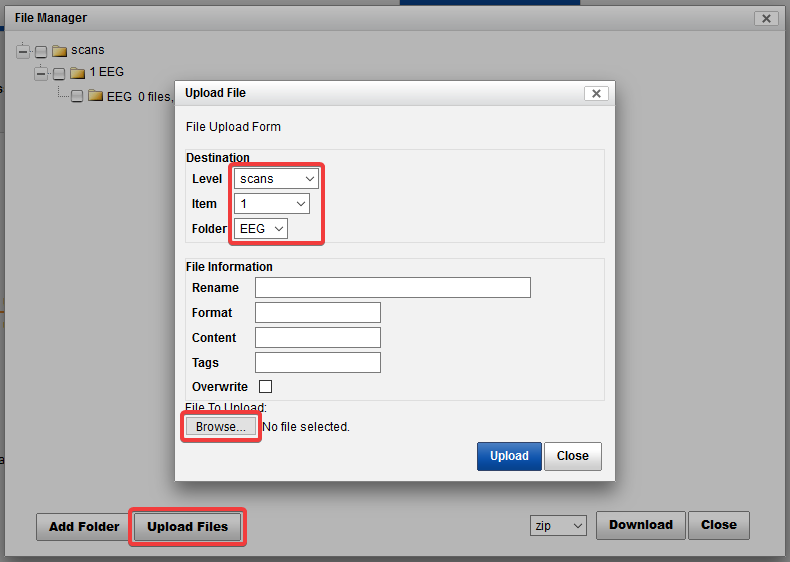The width and height of the screenshot is (790, 562).
Task: Enable the Overwrite checkbox
Action: click(265, 387)
